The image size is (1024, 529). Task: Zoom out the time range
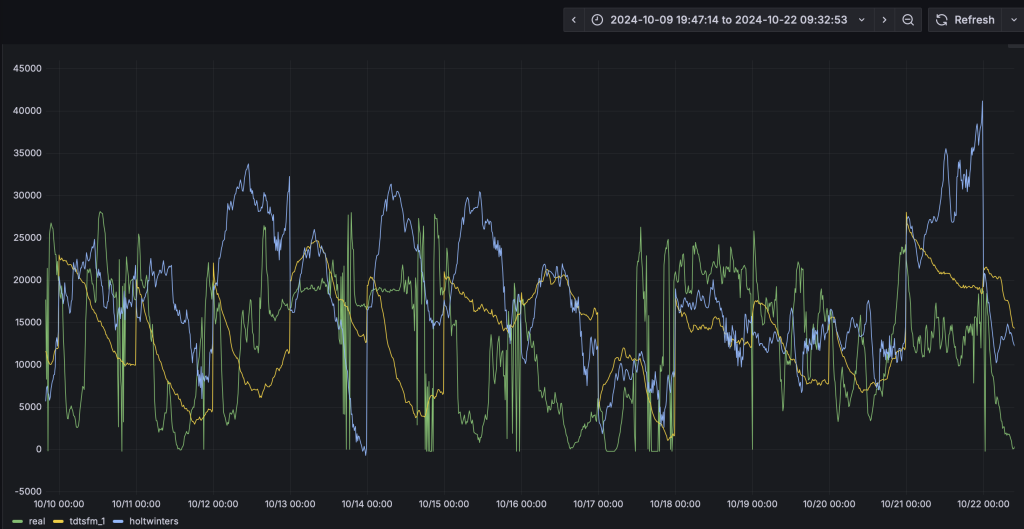click(908, 20)
